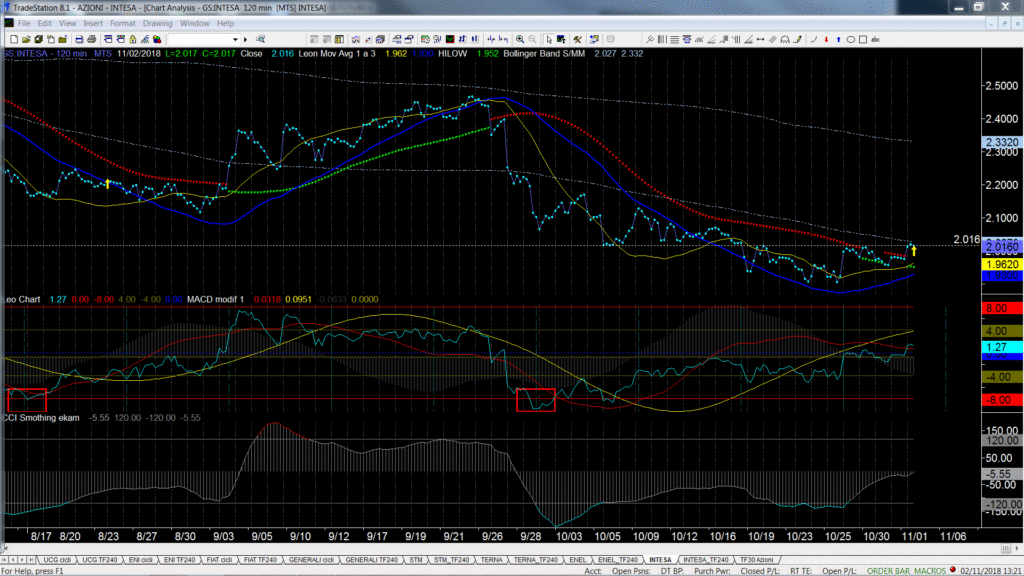Screen dimensions: 1024x576
Task: Open the Window menu
Action: point(195,24)
